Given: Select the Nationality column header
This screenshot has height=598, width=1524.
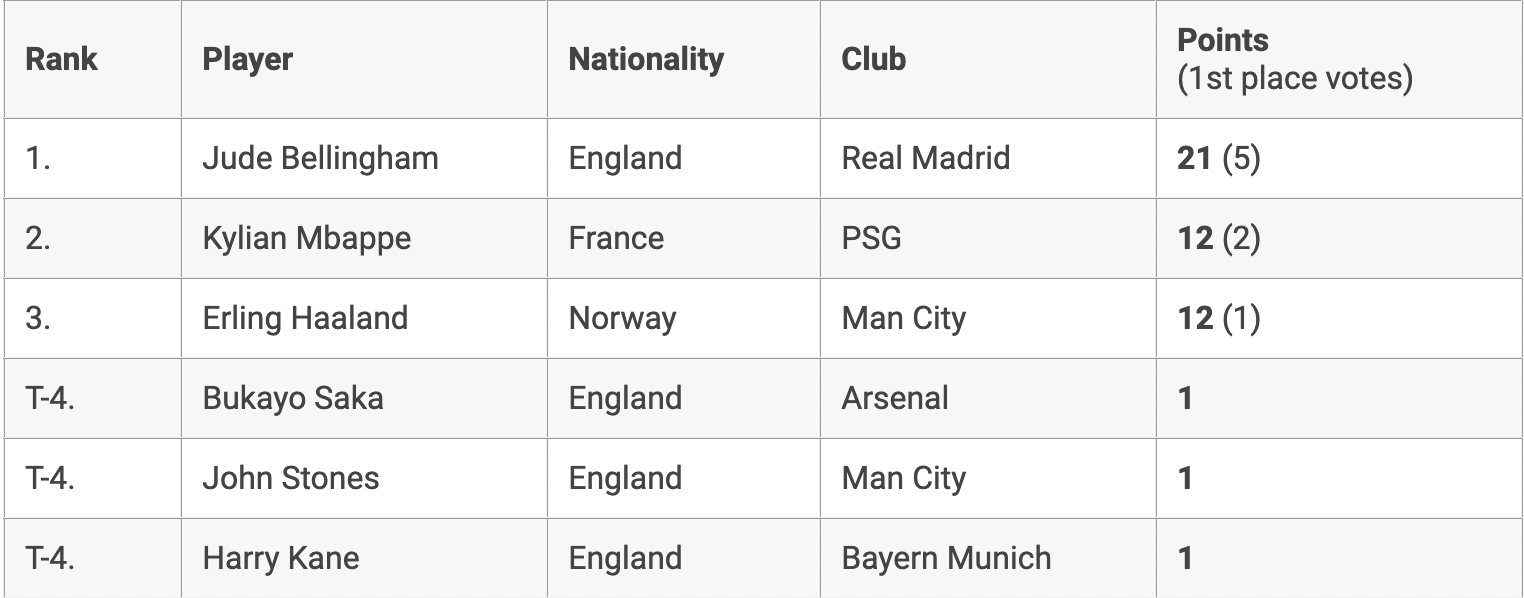Looking at the screenshot, I should point(645,59).
